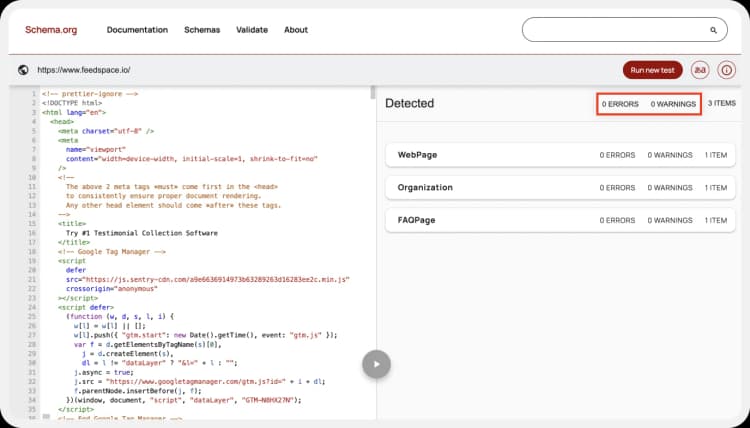750x428 pixels.
Task: Open the Documentation menu item
Action: click(137, 30)
